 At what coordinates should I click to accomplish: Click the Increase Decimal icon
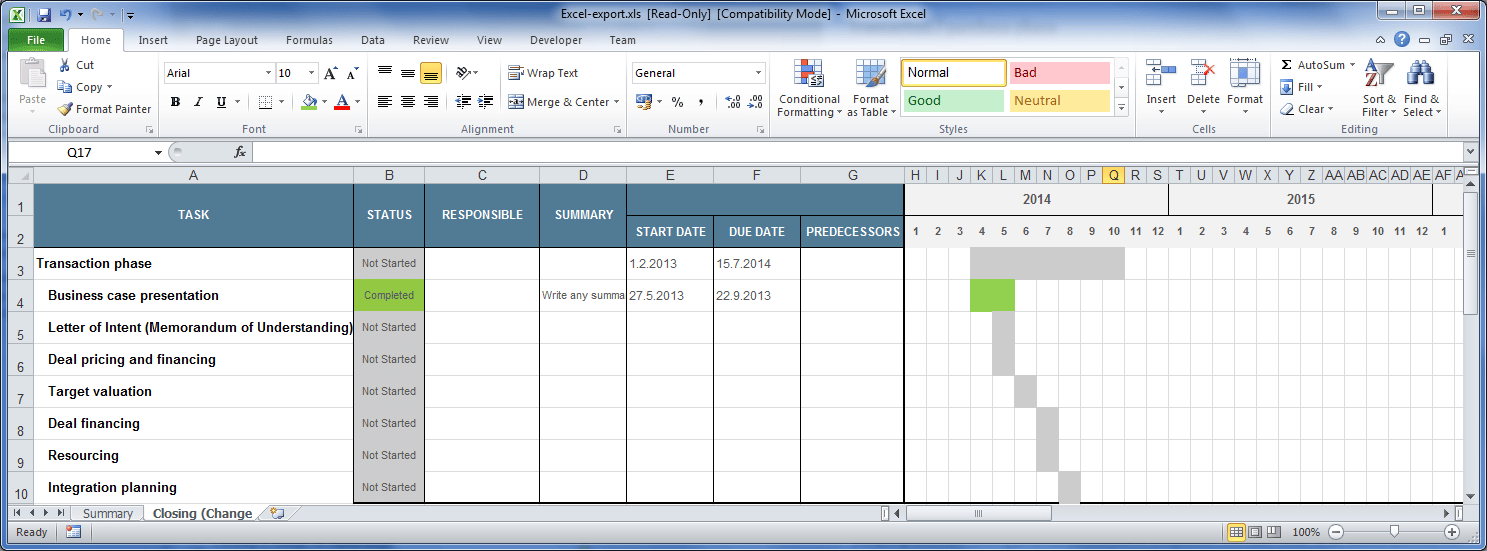coord(732,102)
